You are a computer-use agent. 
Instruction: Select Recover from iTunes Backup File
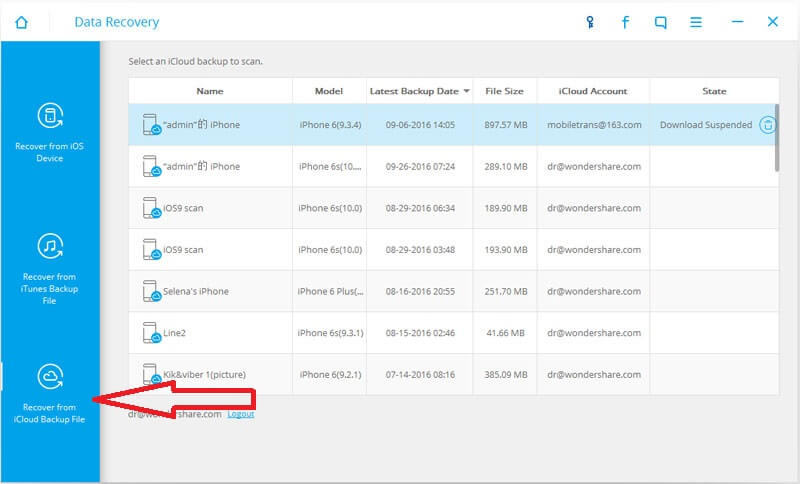coord(49,268)
